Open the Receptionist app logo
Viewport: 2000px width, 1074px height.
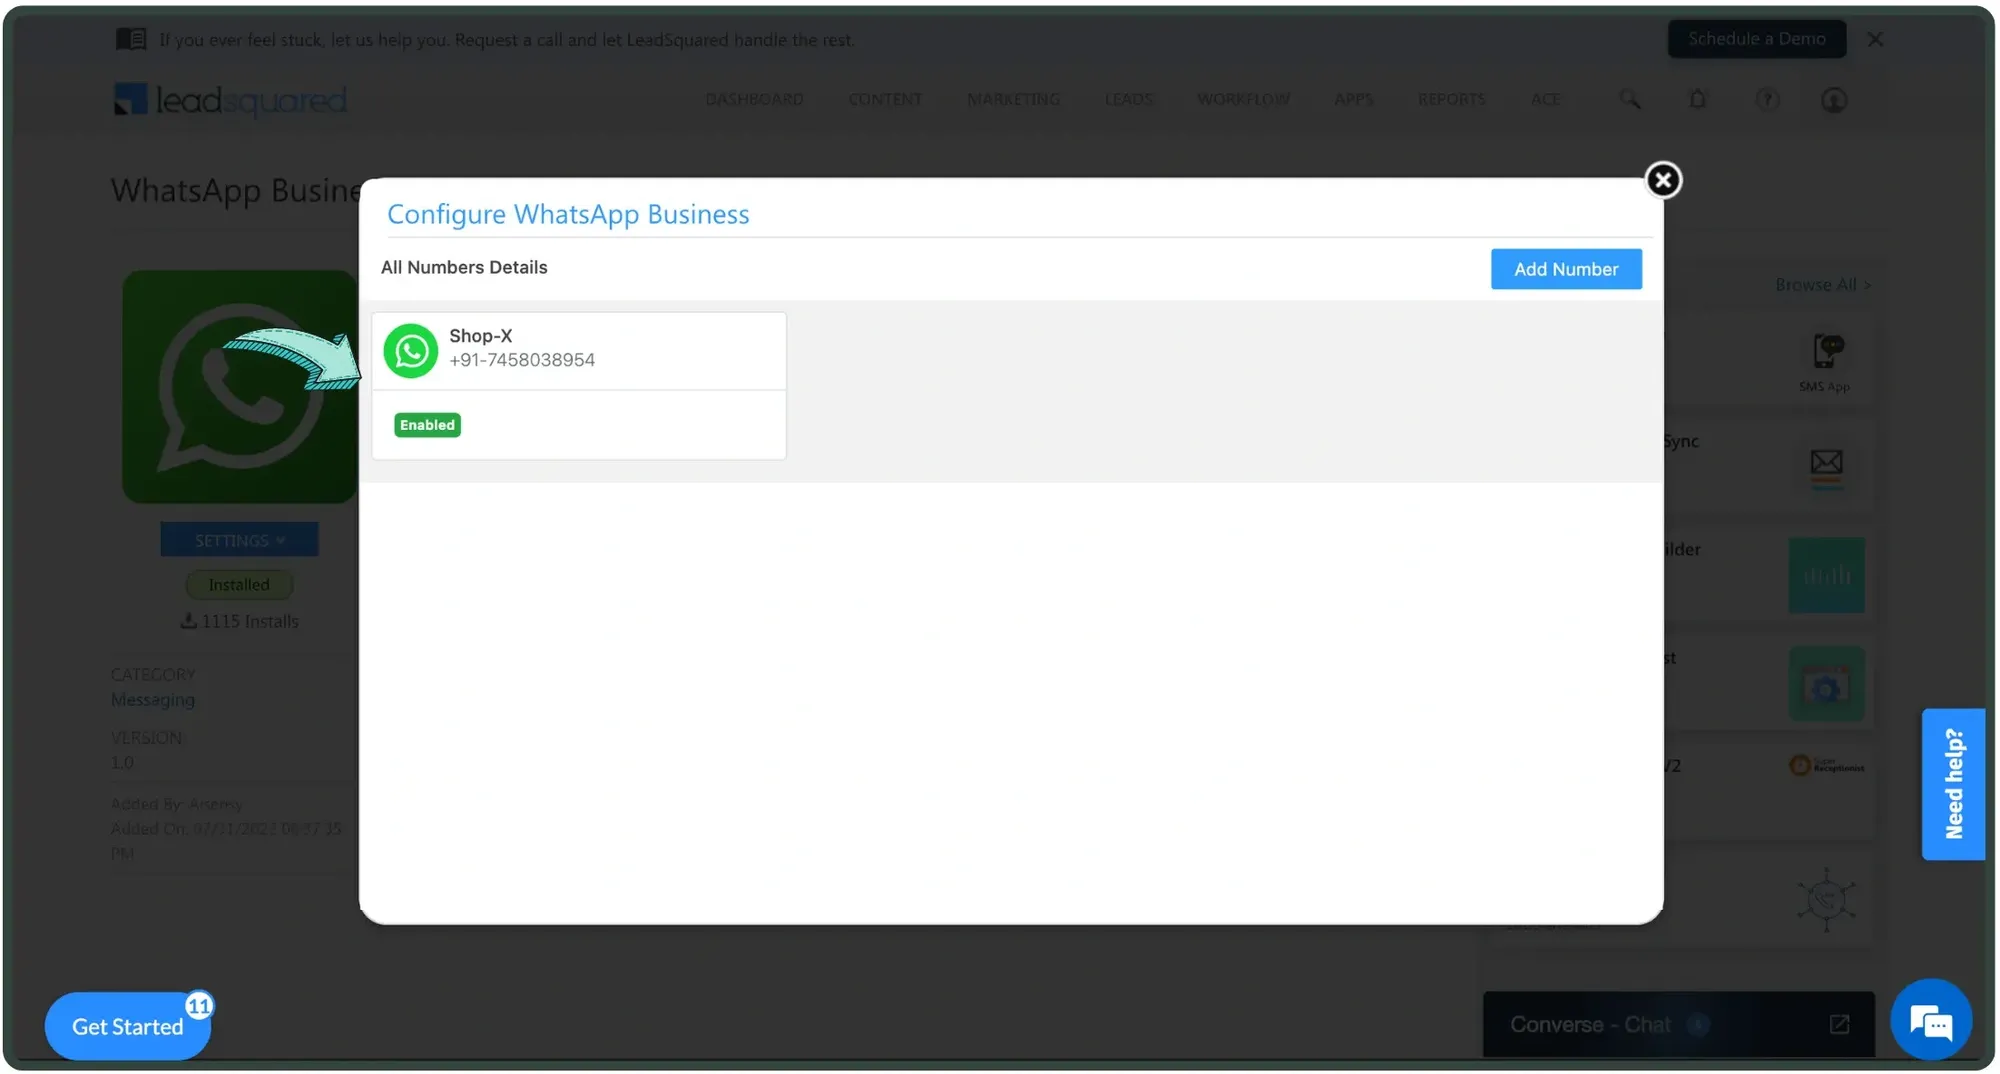[x=1826, y=766]
